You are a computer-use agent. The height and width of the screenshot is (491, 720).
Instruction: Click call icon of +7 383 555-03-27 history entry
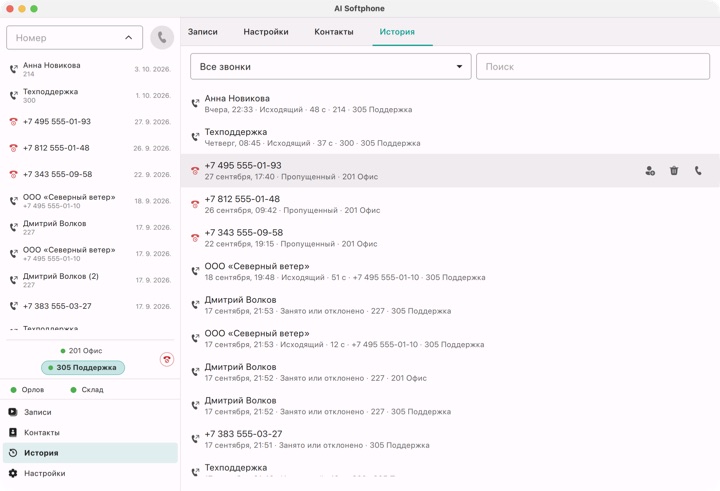point(195,439)
